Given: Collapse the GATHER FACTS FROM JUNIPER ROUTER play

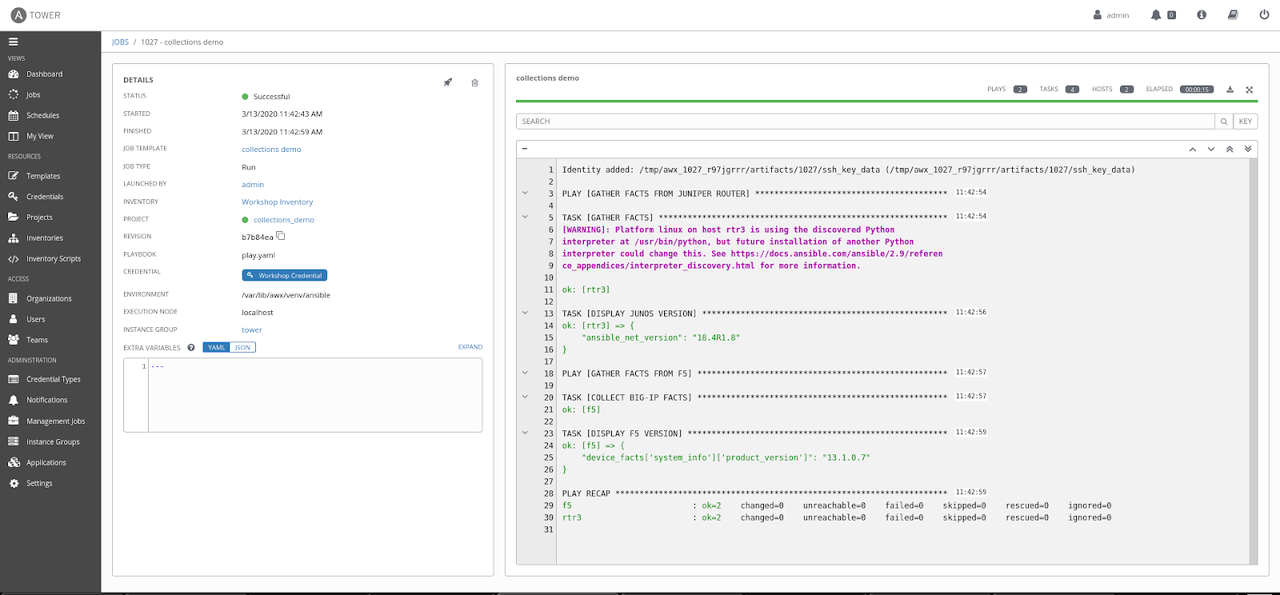Looking at the screenshot, I should pos(525,193).
